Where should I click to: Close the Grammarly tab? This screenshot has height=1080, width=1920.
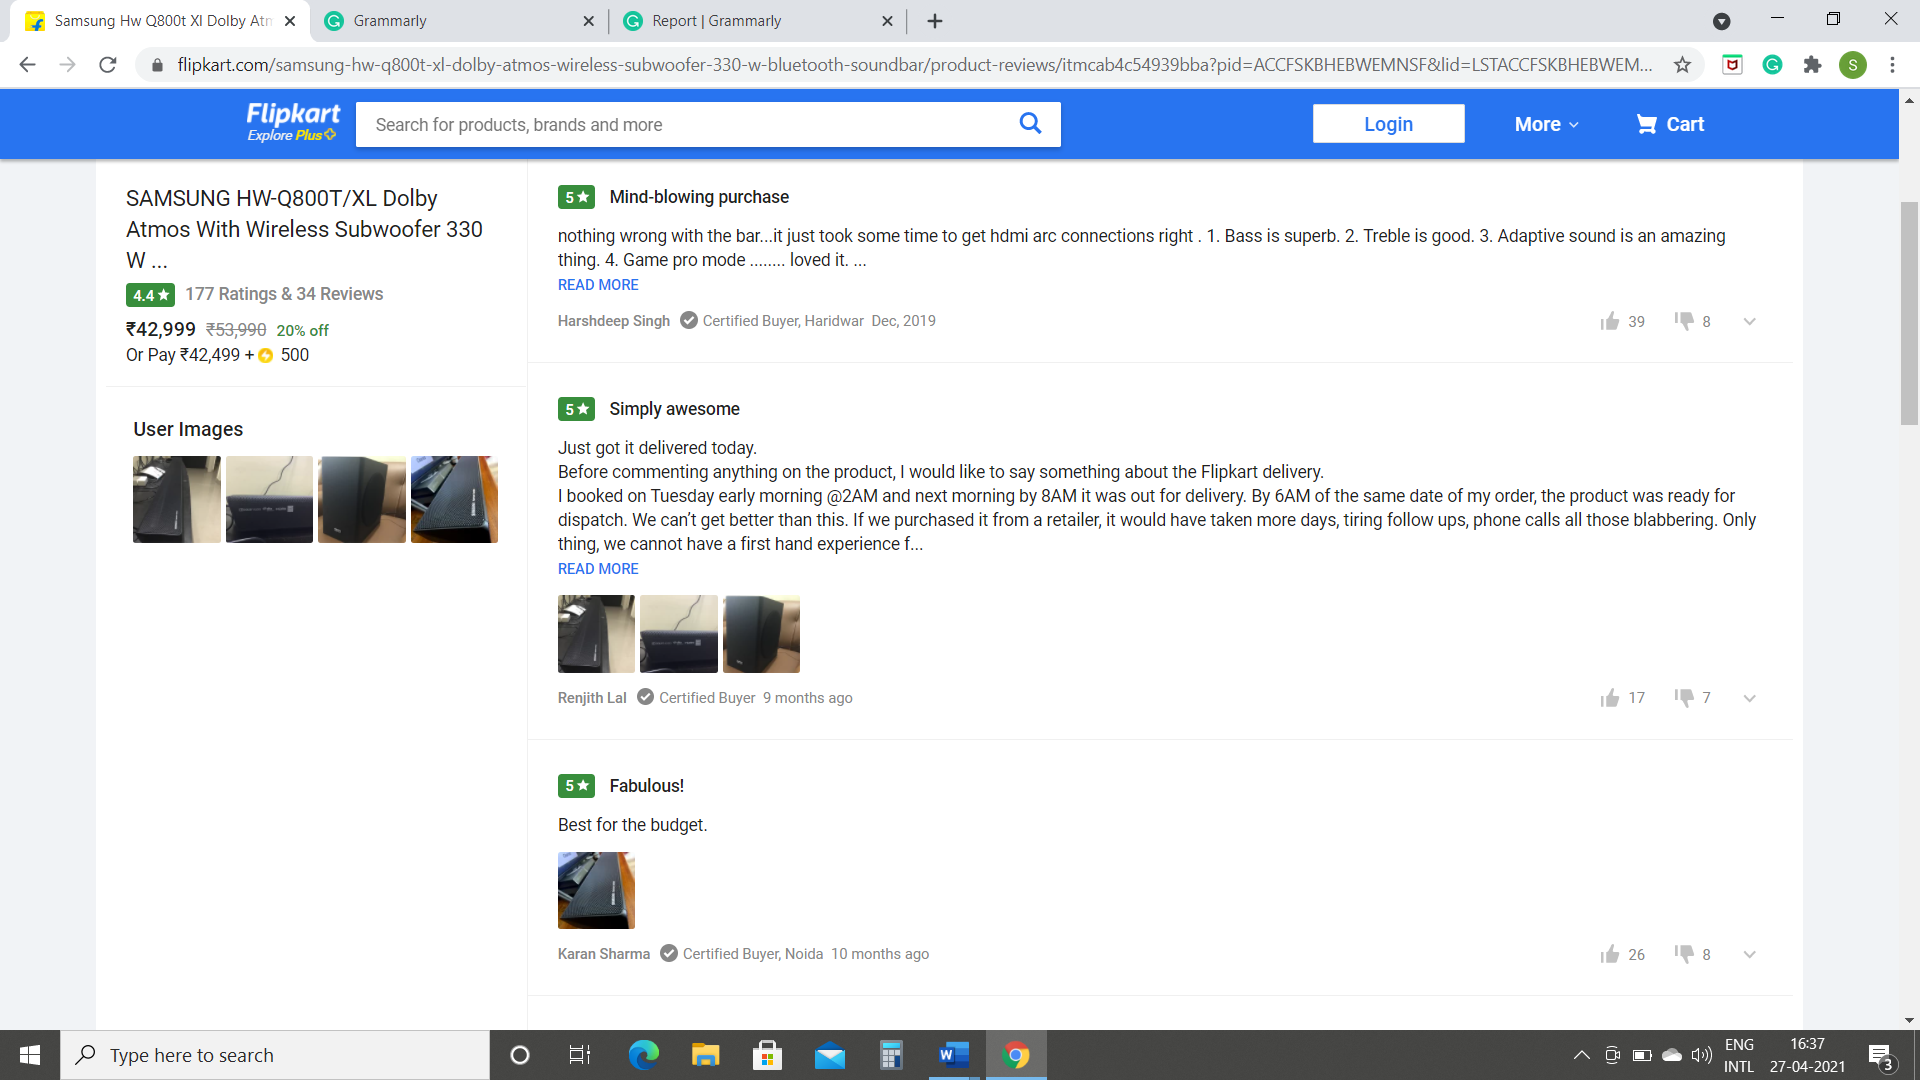point(588,21)
